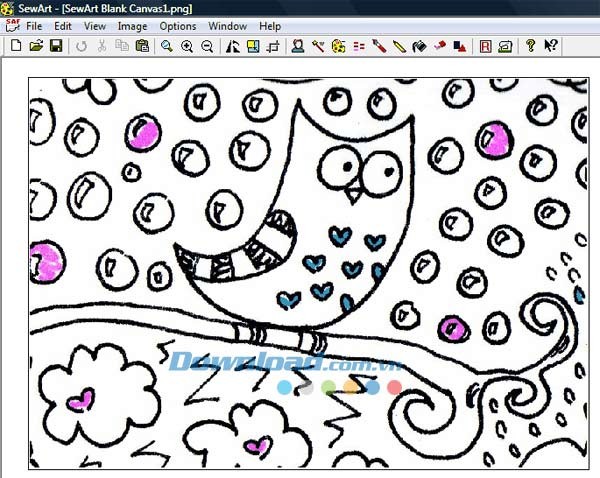Select the eraser tool icon
This screenshot has width=600, height=478.
tap(439, 46)
